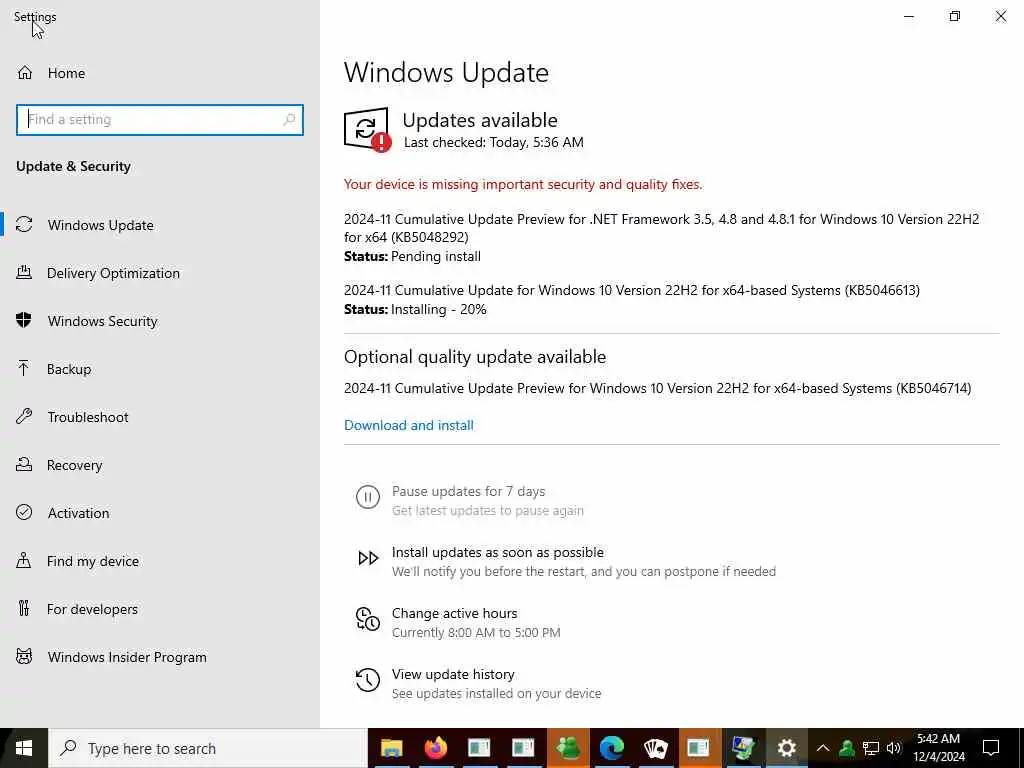This screenshot has width=1024, height=768.
Task: Click the speaker volume tray icon
Action: tap(894, 748)
